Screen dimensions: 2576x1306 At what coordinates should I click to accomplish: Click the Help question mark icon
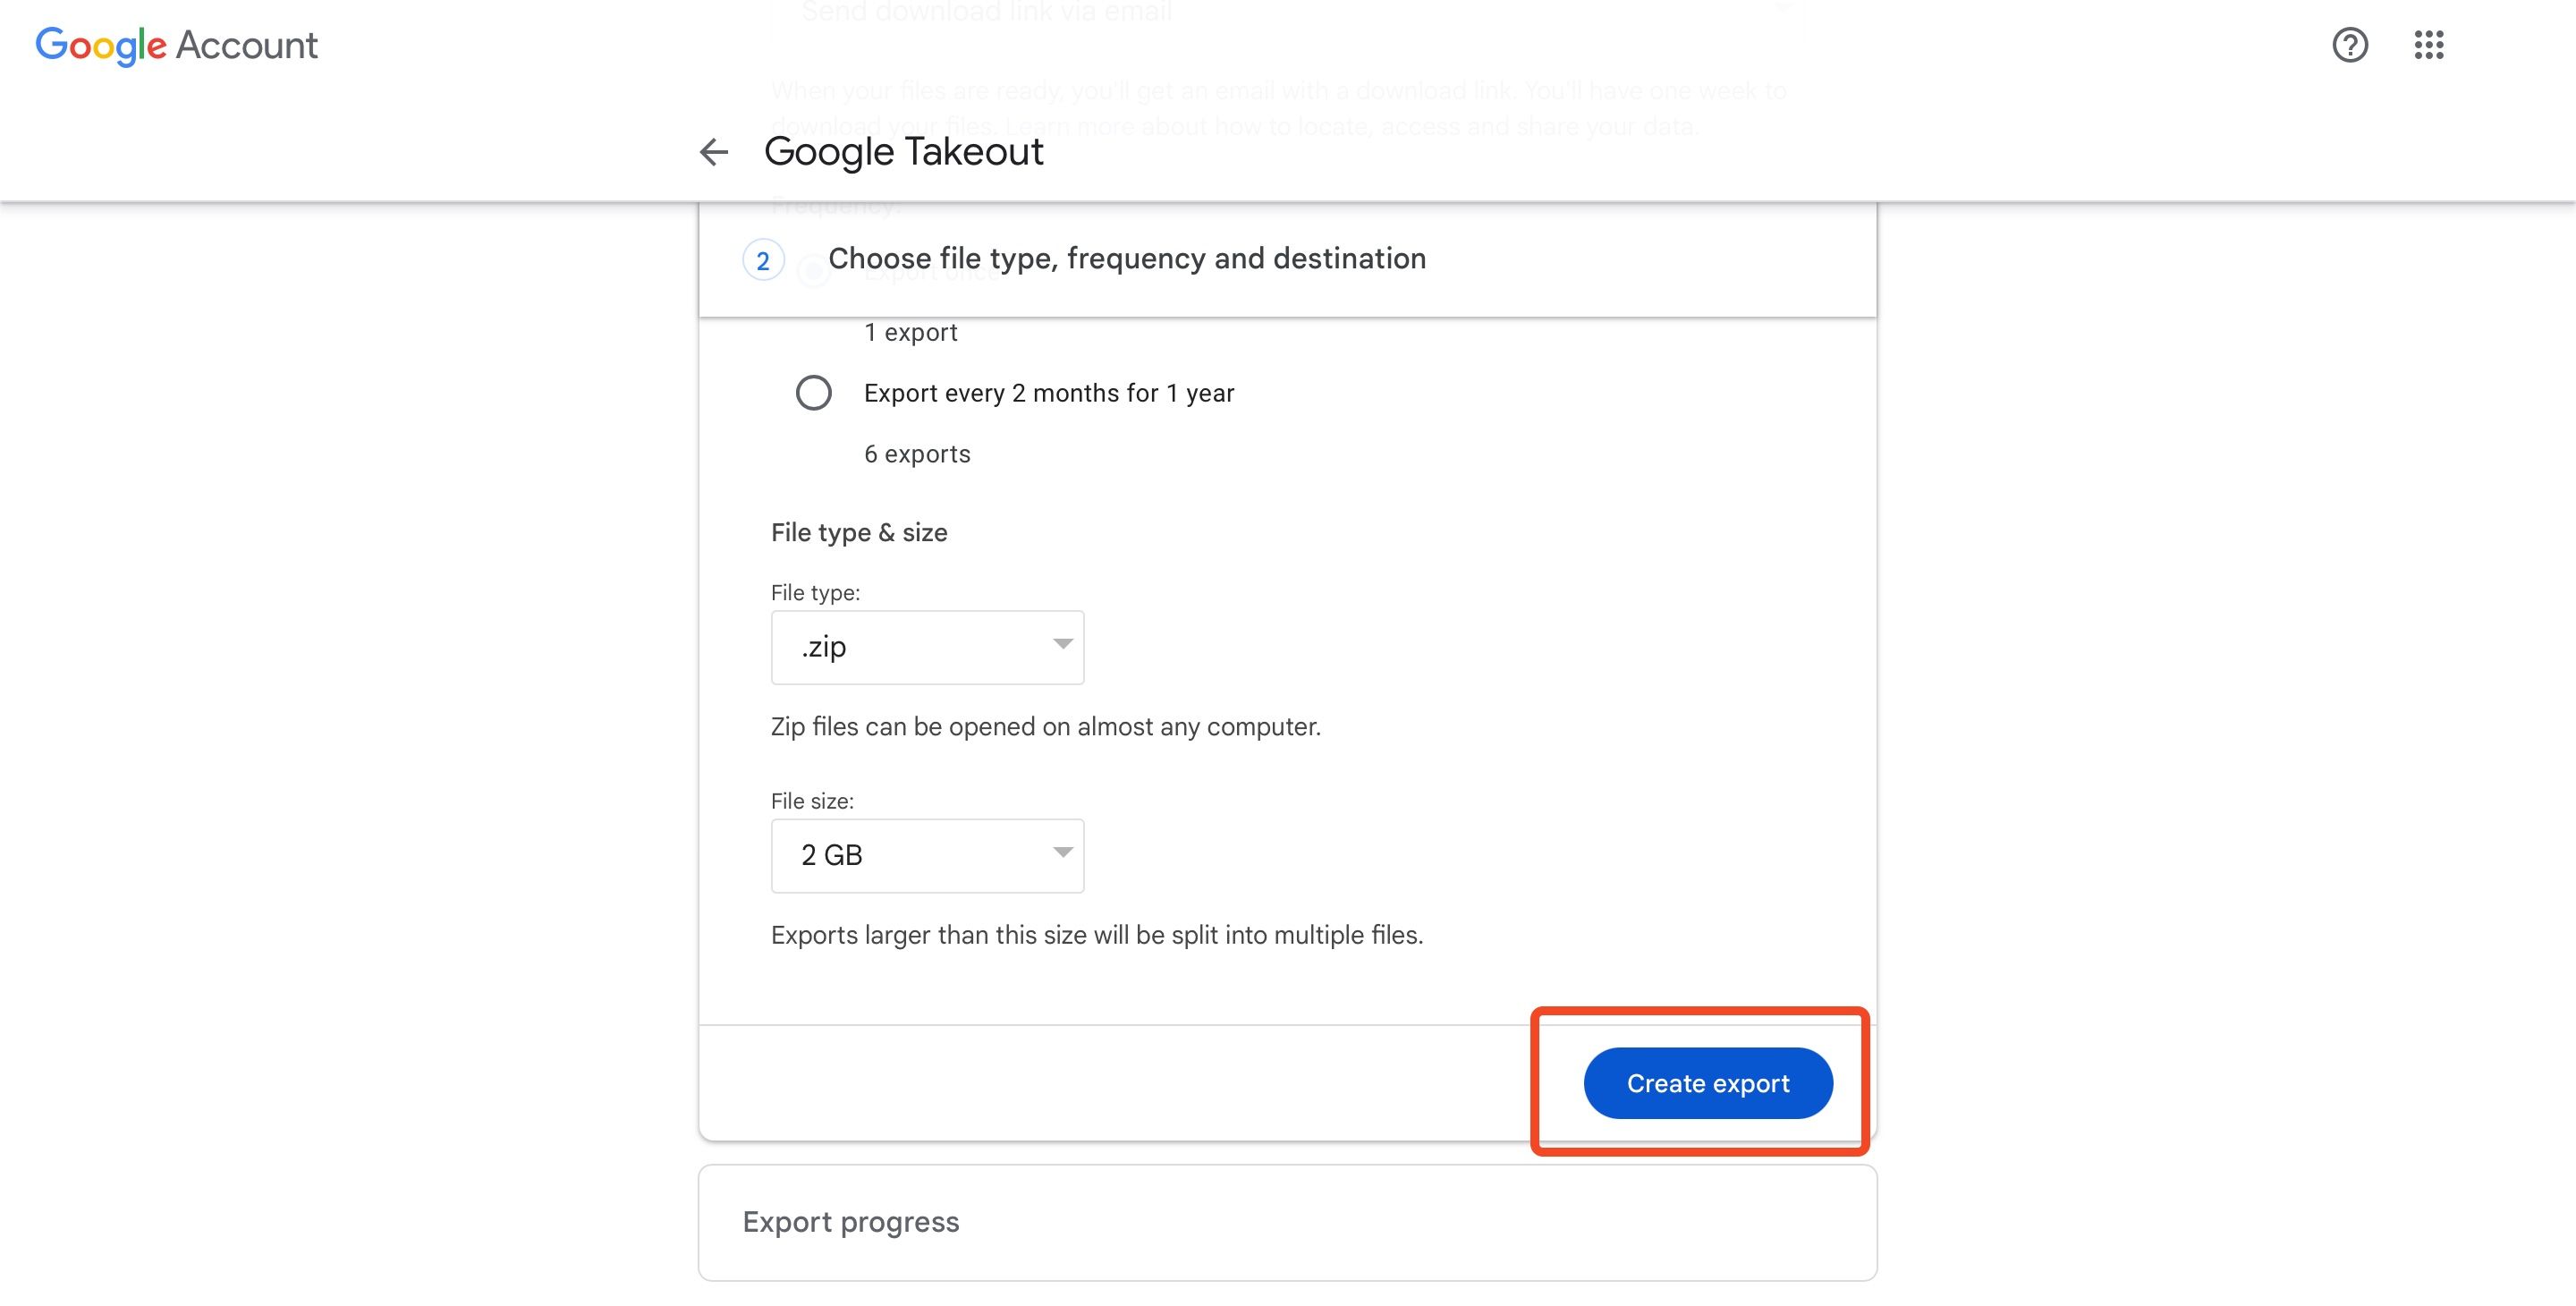pyautogui.click(x=2351, y=46)
